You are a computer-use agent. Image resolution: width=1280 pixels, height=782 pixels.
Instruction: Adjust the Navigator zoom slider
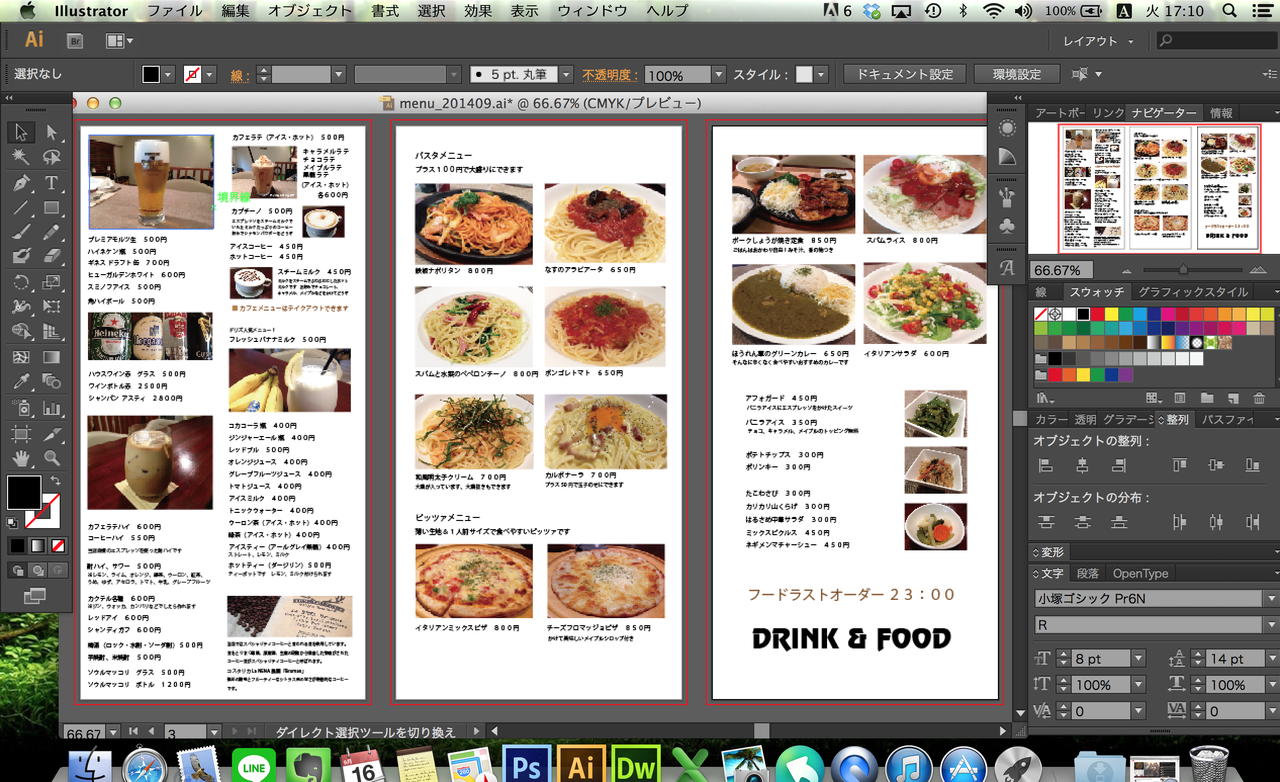1183,270
